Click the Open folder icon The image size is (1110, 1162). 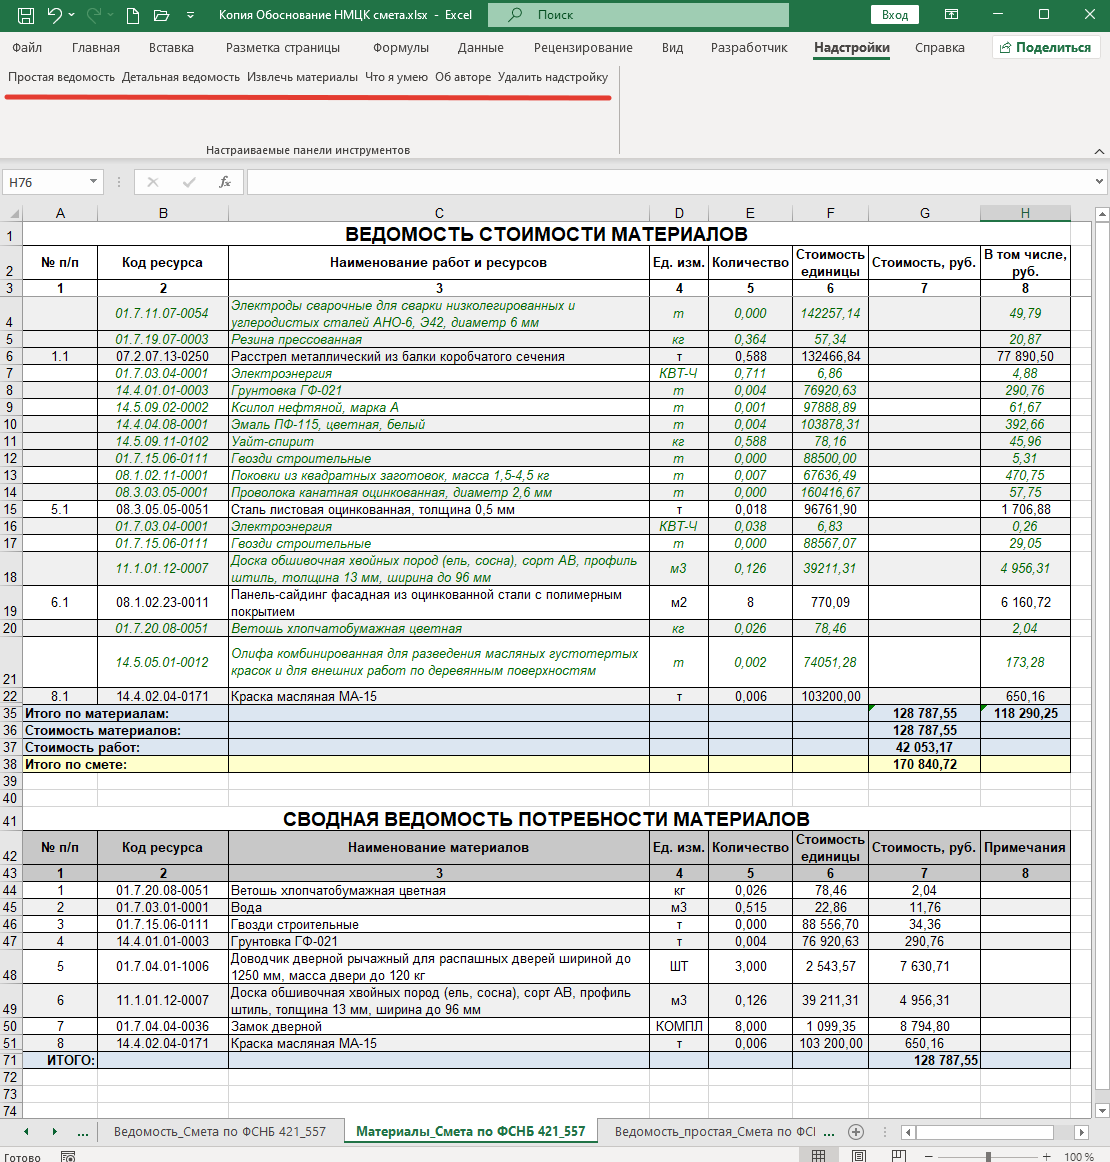(x=161, y=15)
